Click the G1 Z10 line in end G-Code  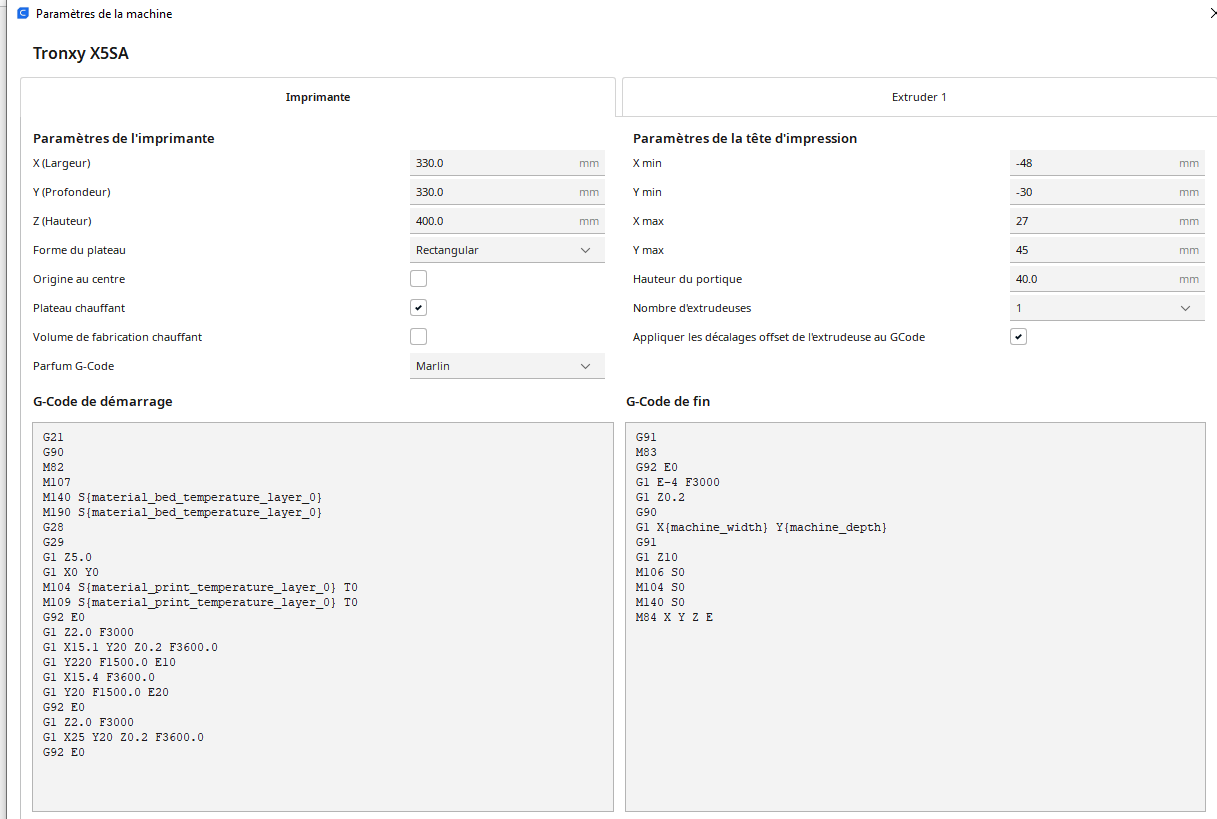pyautogui.click(x=657, y=557)
